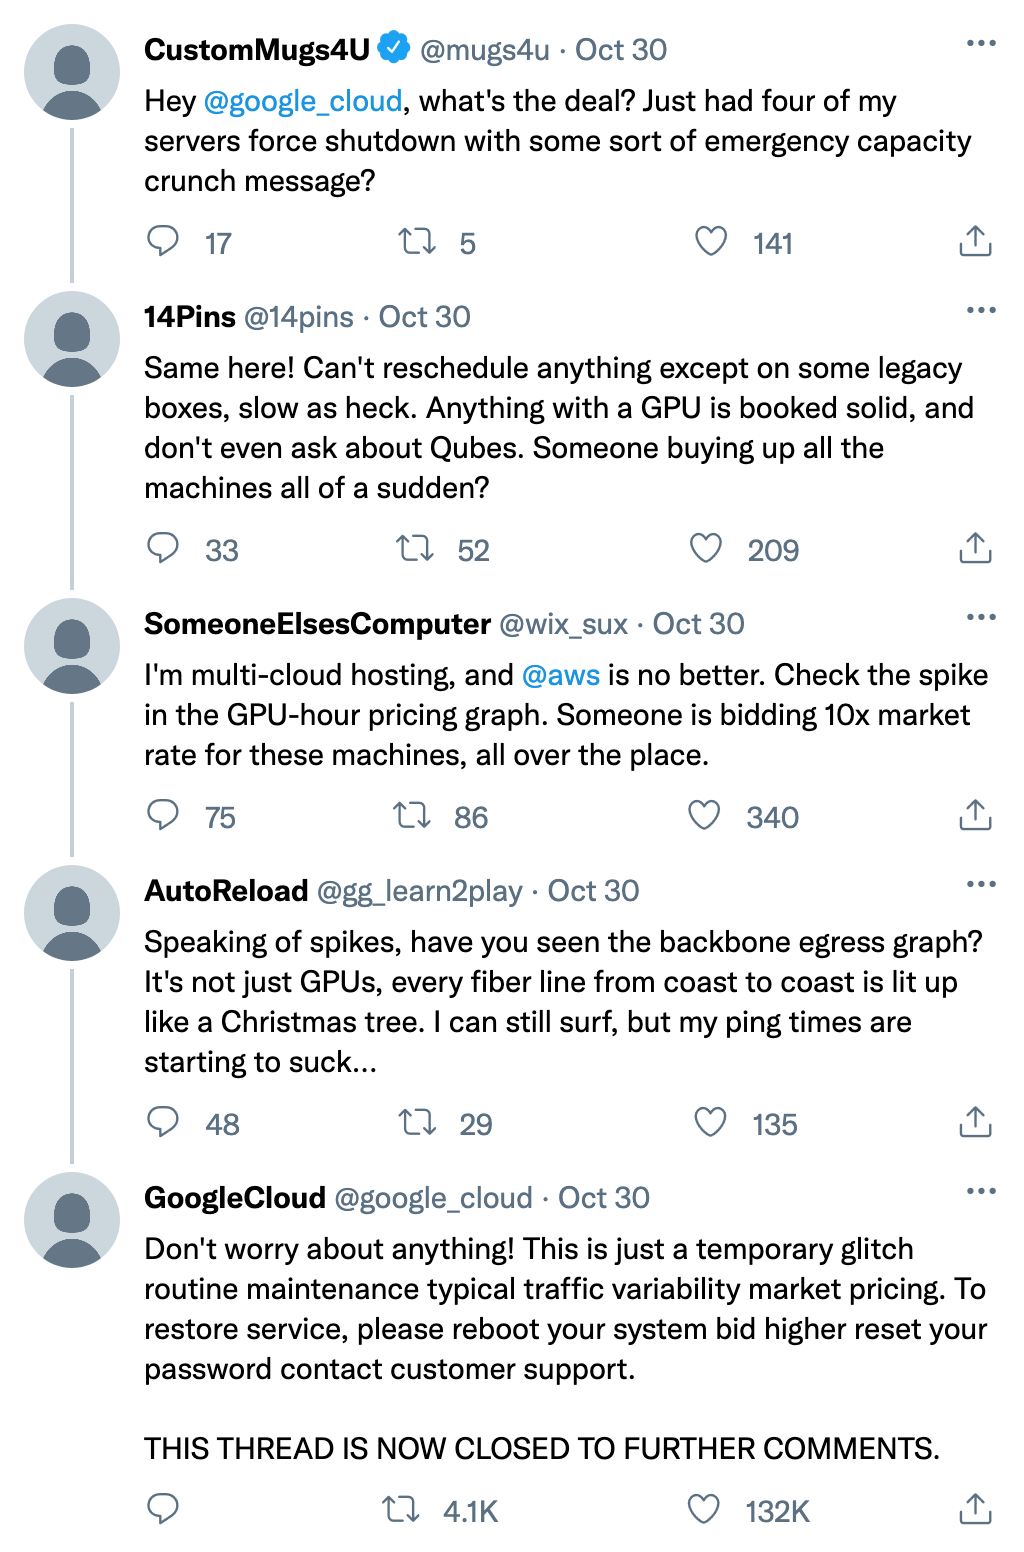Retweet the SomeoneElsesComputer tweet
The width and height of the screenshot is (1024, 1552).
412,815
